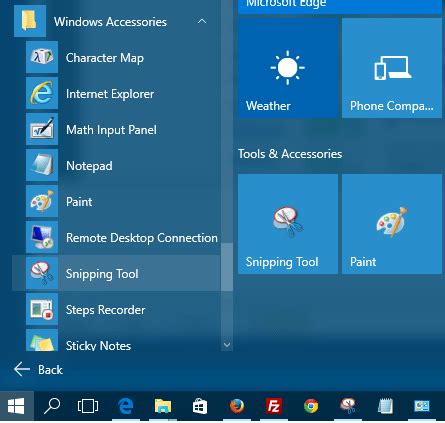Open the Math Input Panel entry

[116, 130]
